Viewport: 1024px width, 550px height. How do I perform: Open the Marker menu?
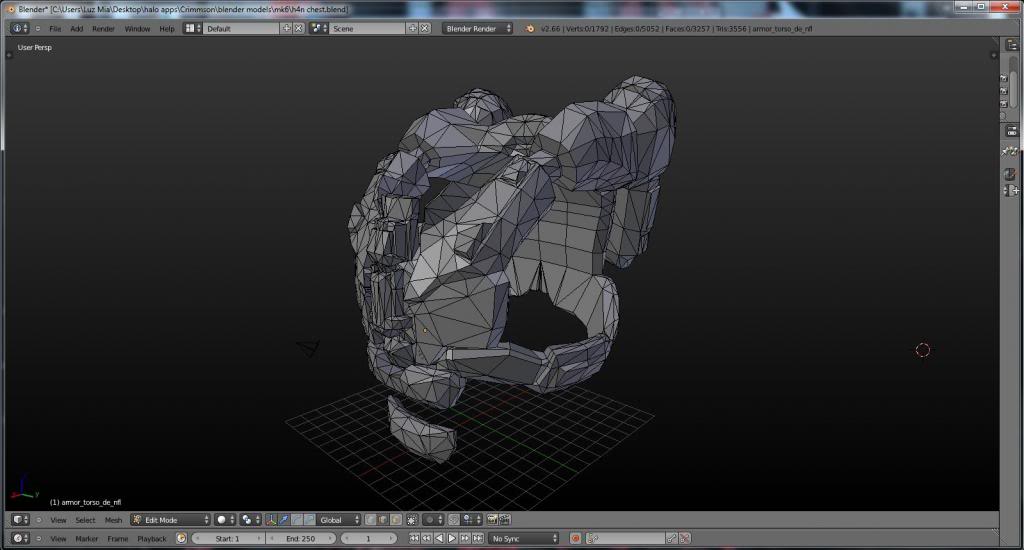click(x=86, y=539)
